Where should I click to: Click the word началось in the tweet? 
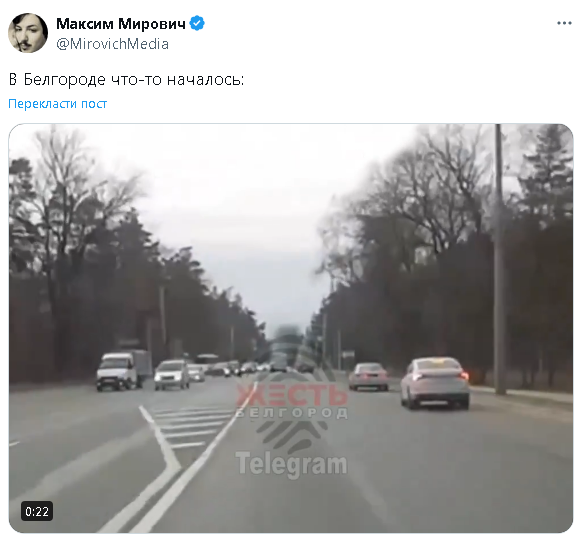pyautogui.click(x=205, y=79)
